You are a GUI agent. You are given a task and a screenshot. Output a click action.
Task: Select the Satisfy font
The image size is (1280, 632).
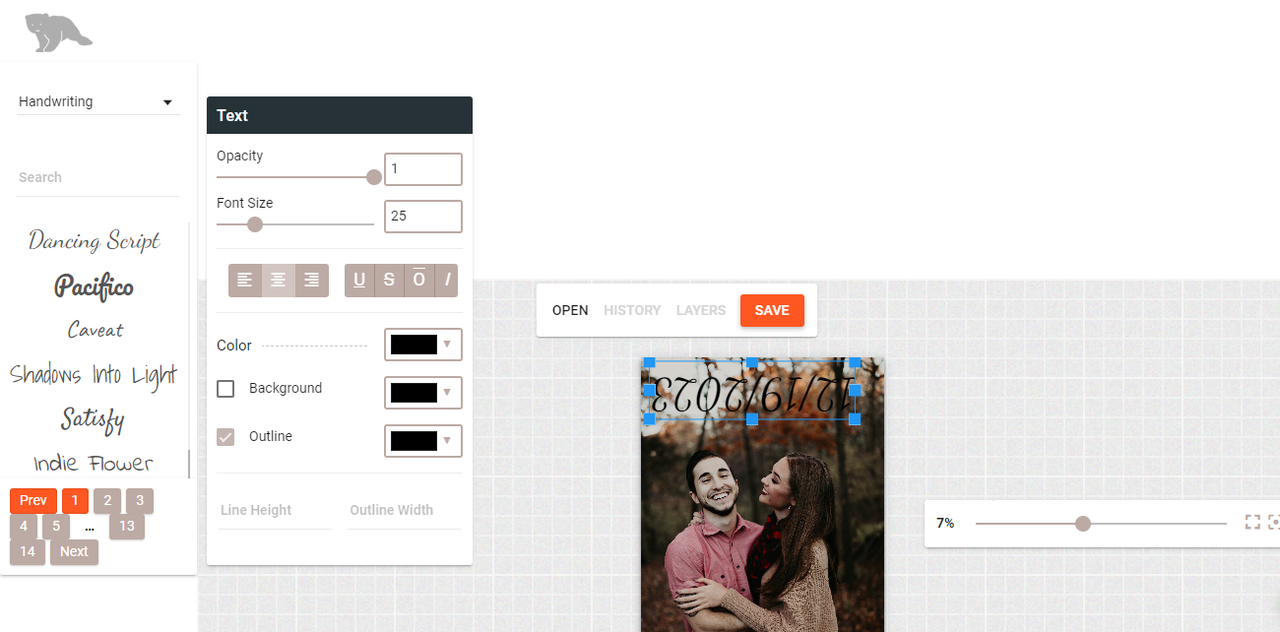93,419
